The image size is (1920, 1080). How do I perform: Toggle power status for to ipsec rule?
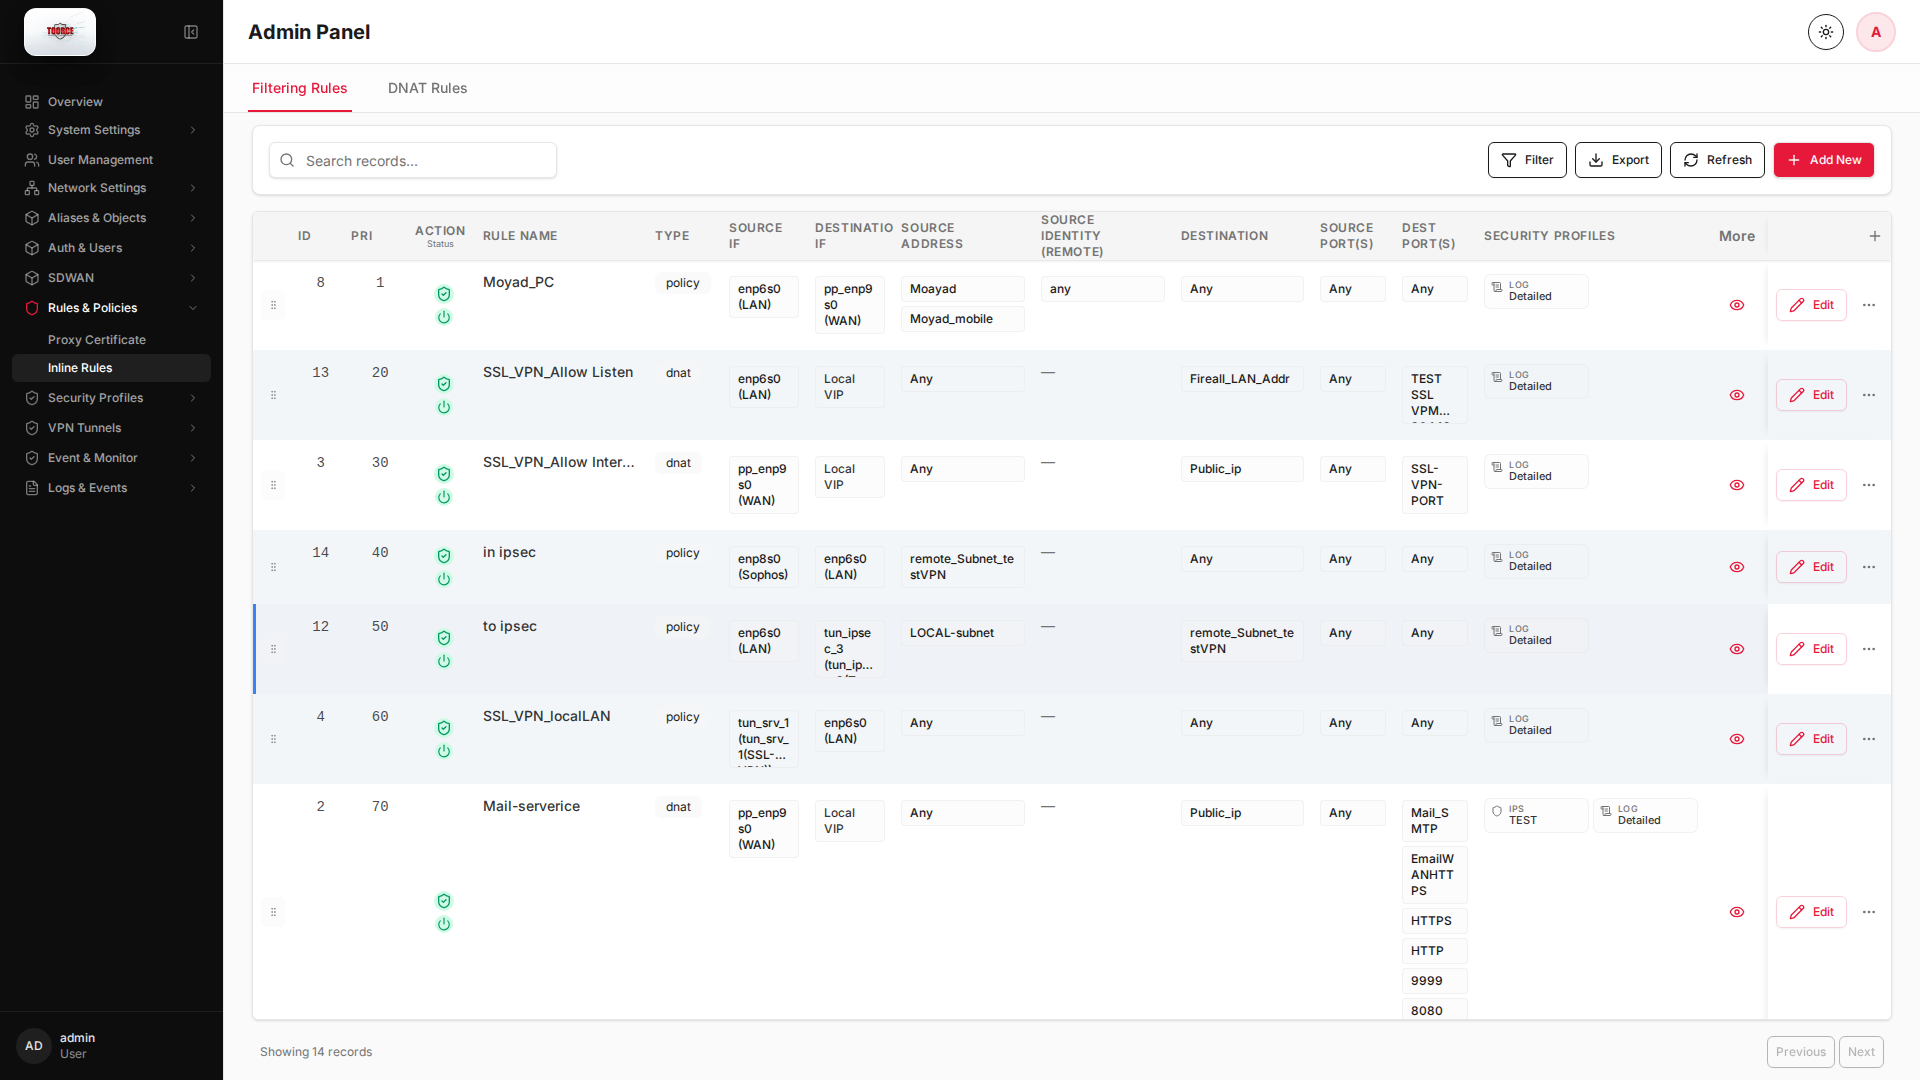coord(444,661)
